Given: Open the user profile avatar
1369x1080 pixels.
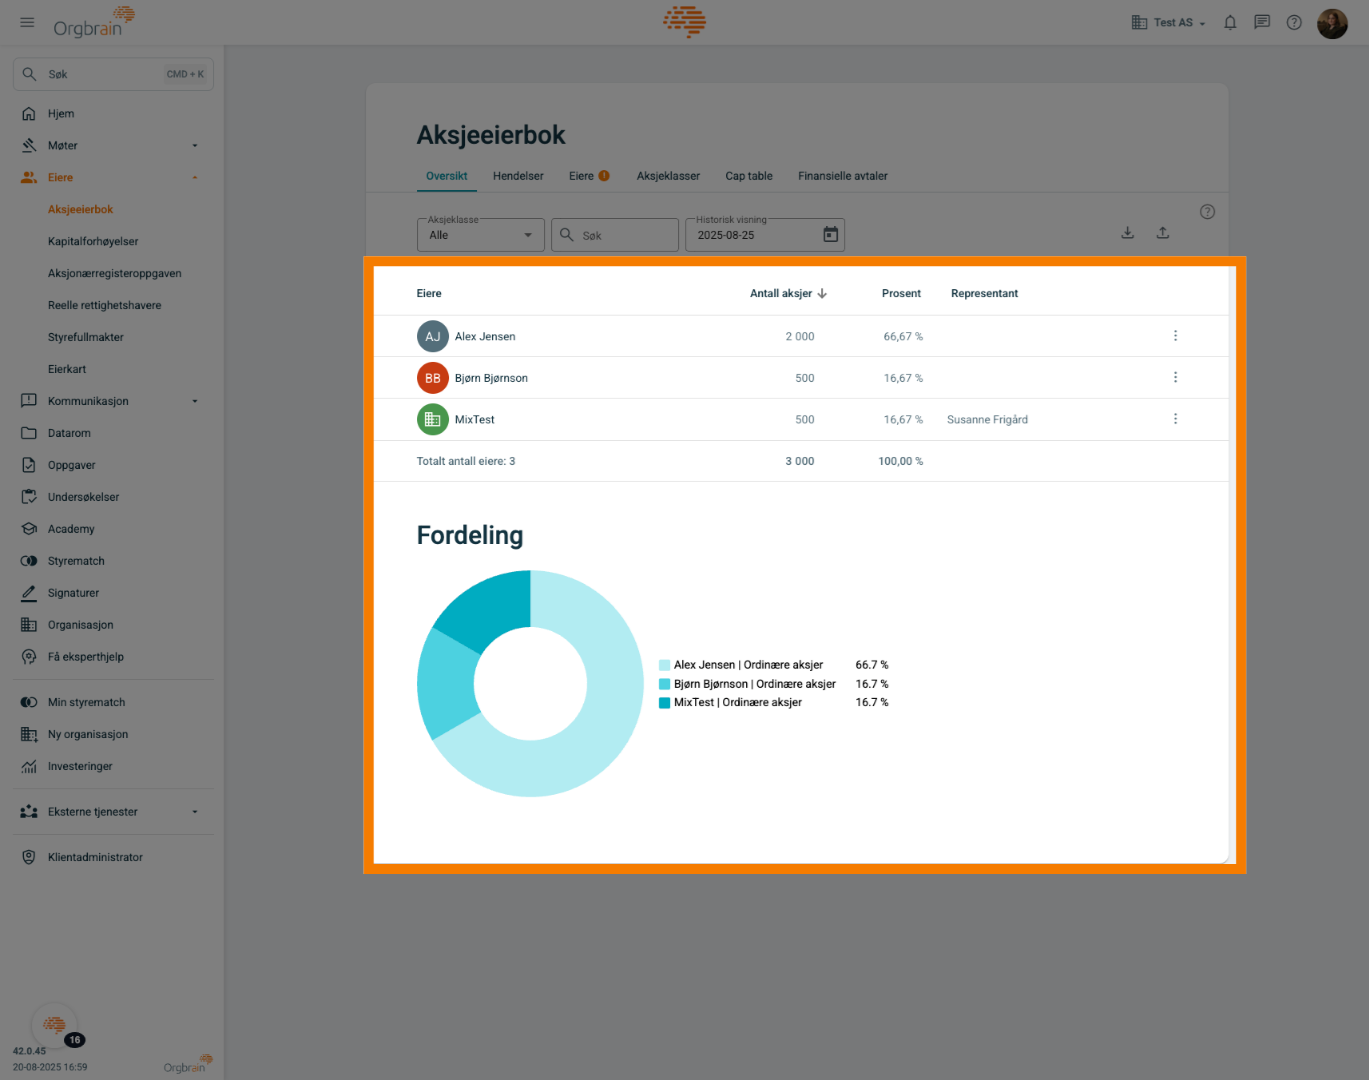Looking at the screenshot, I should point(1332,23).
